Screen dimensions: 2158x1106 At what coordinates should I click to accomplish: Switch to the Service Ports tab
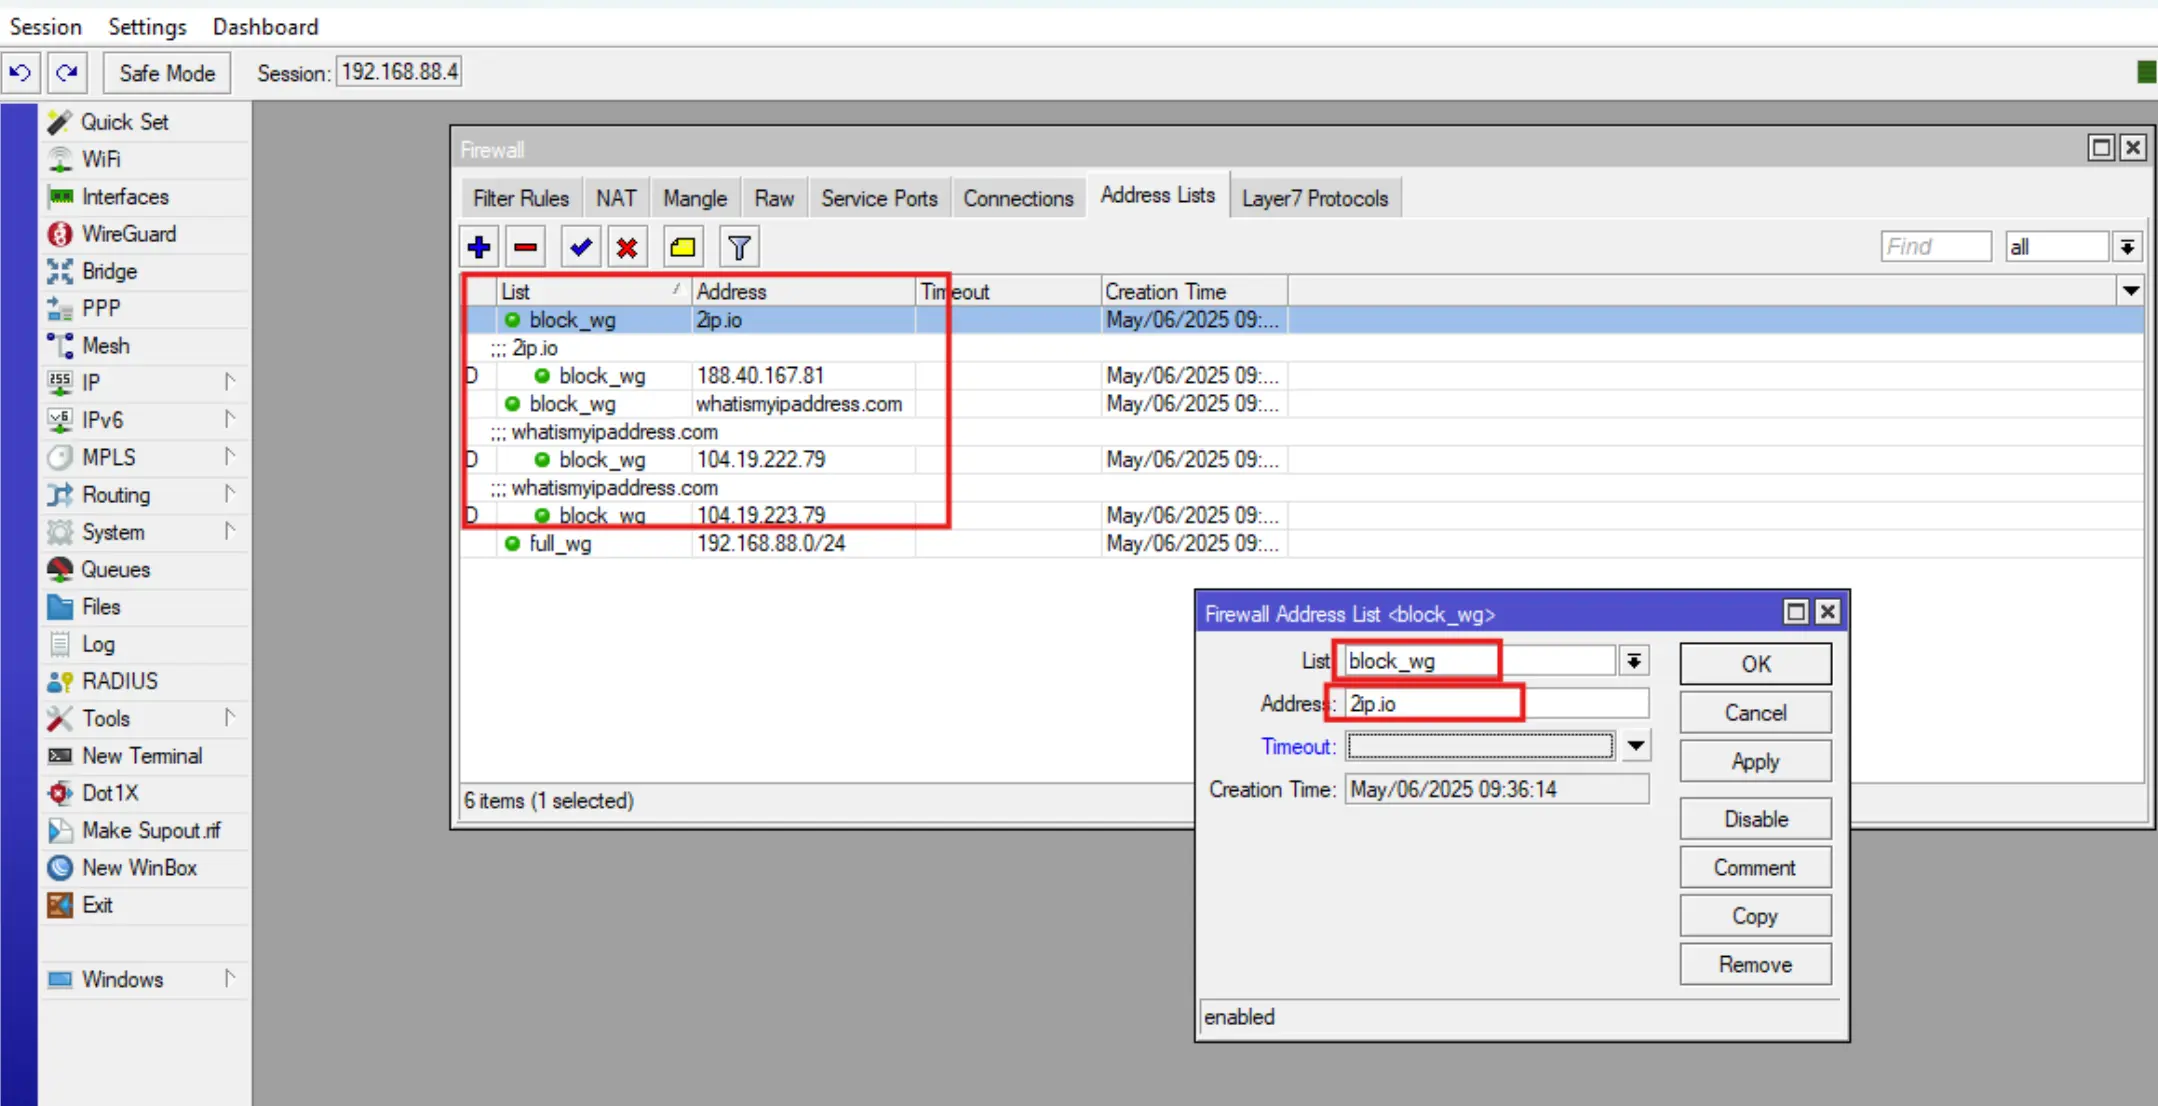click(x=879, y=198)
